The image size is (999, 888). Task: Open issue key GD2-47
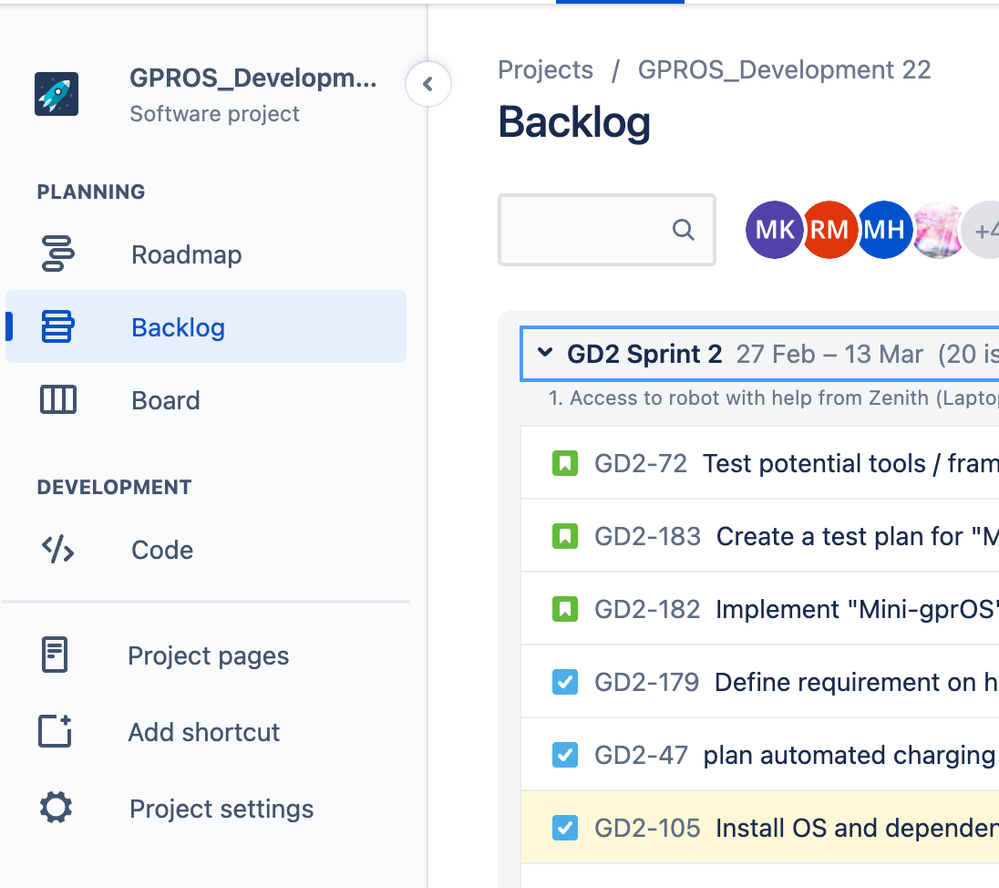[641, 756]
